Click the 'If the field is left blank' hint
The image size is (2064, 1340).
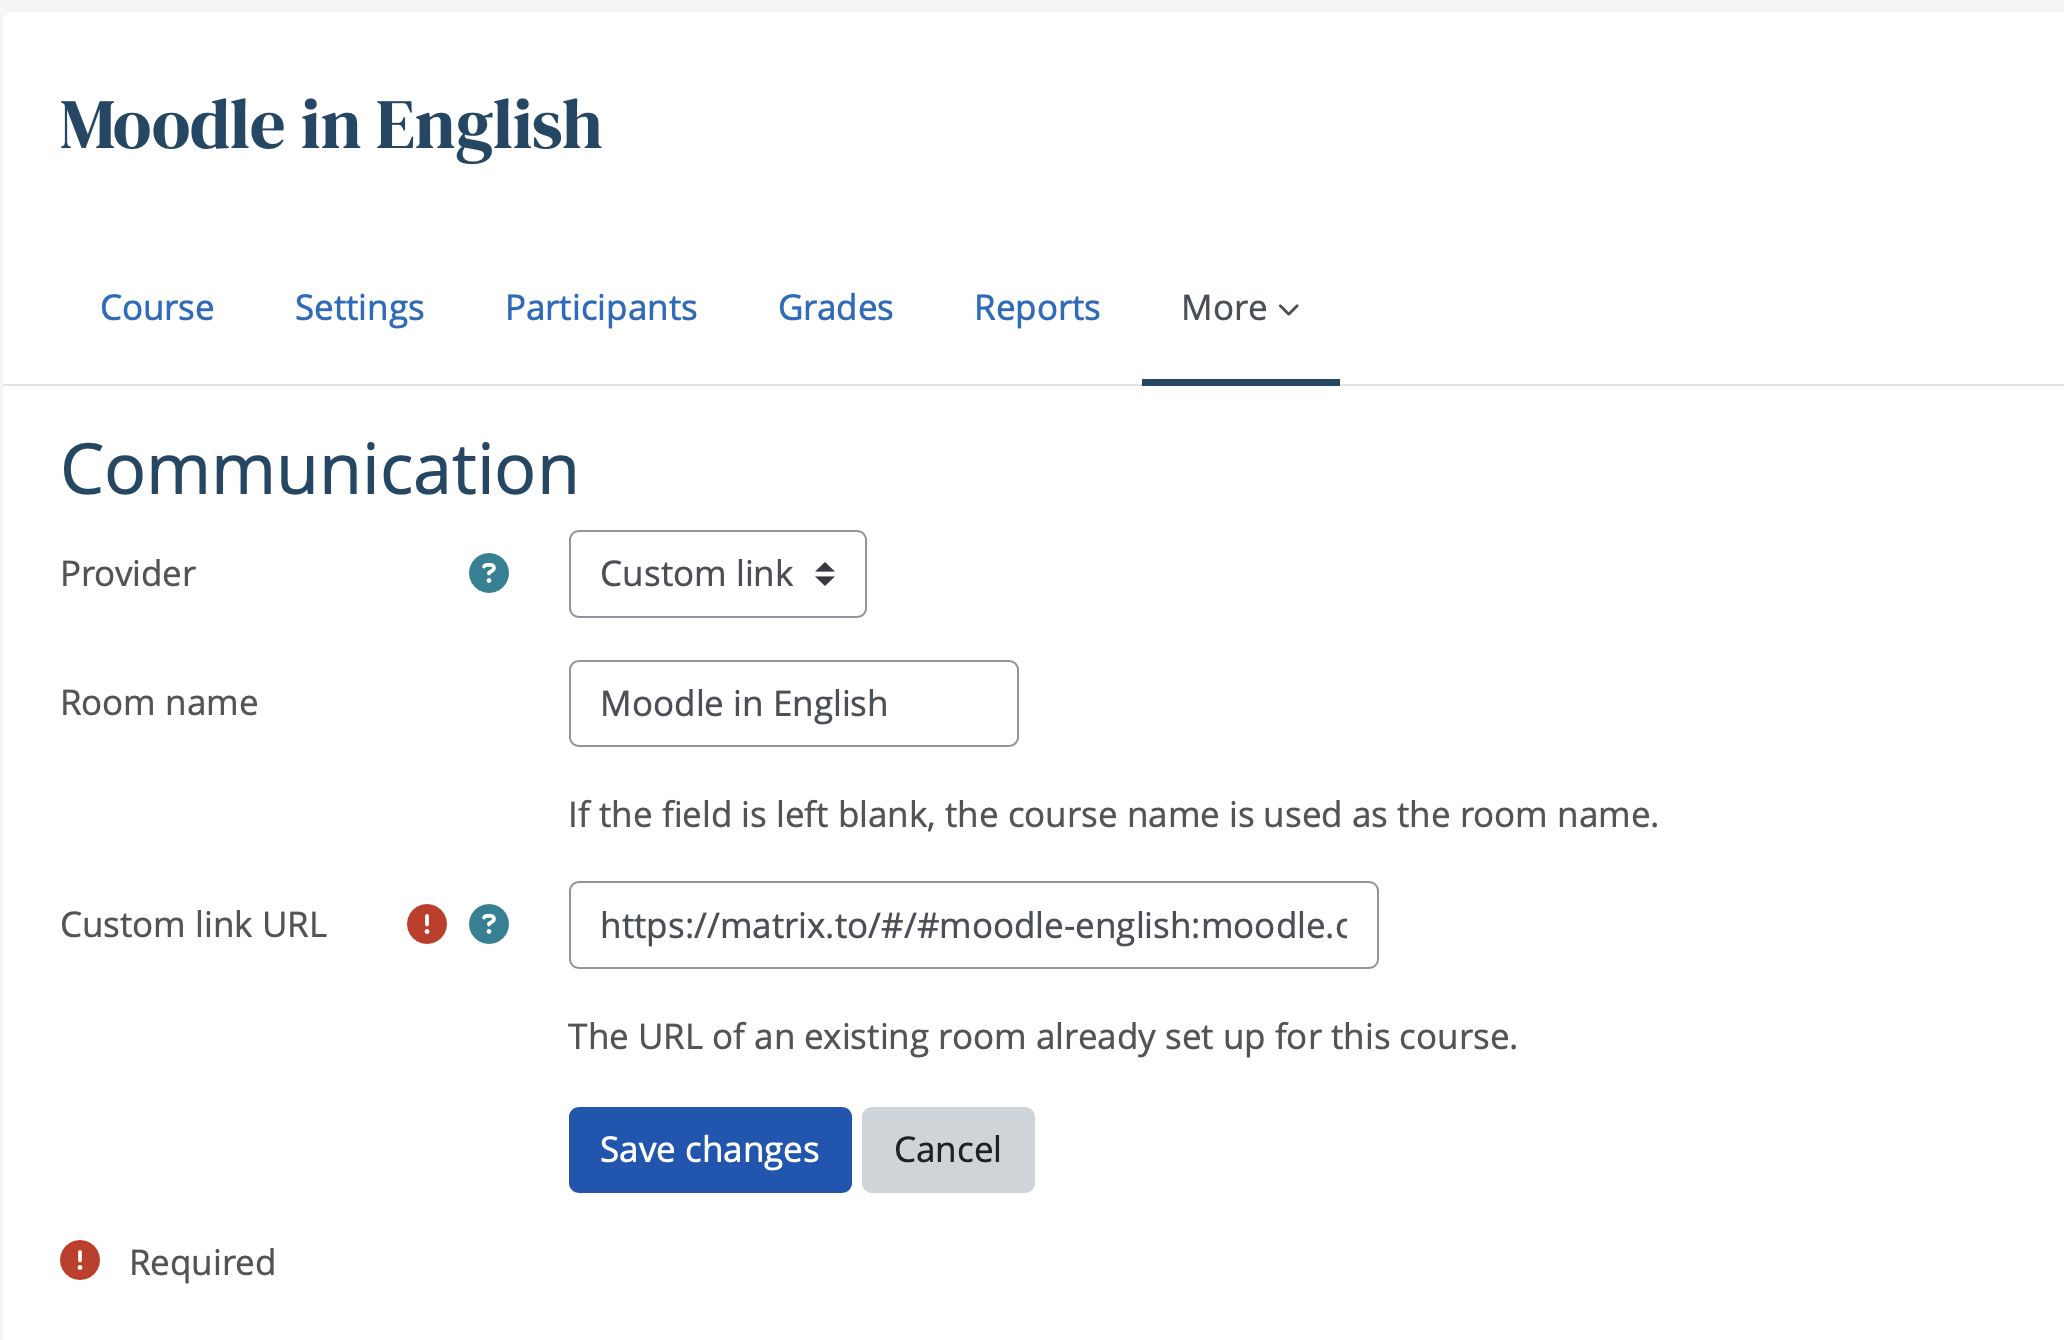click(1113, 815)
